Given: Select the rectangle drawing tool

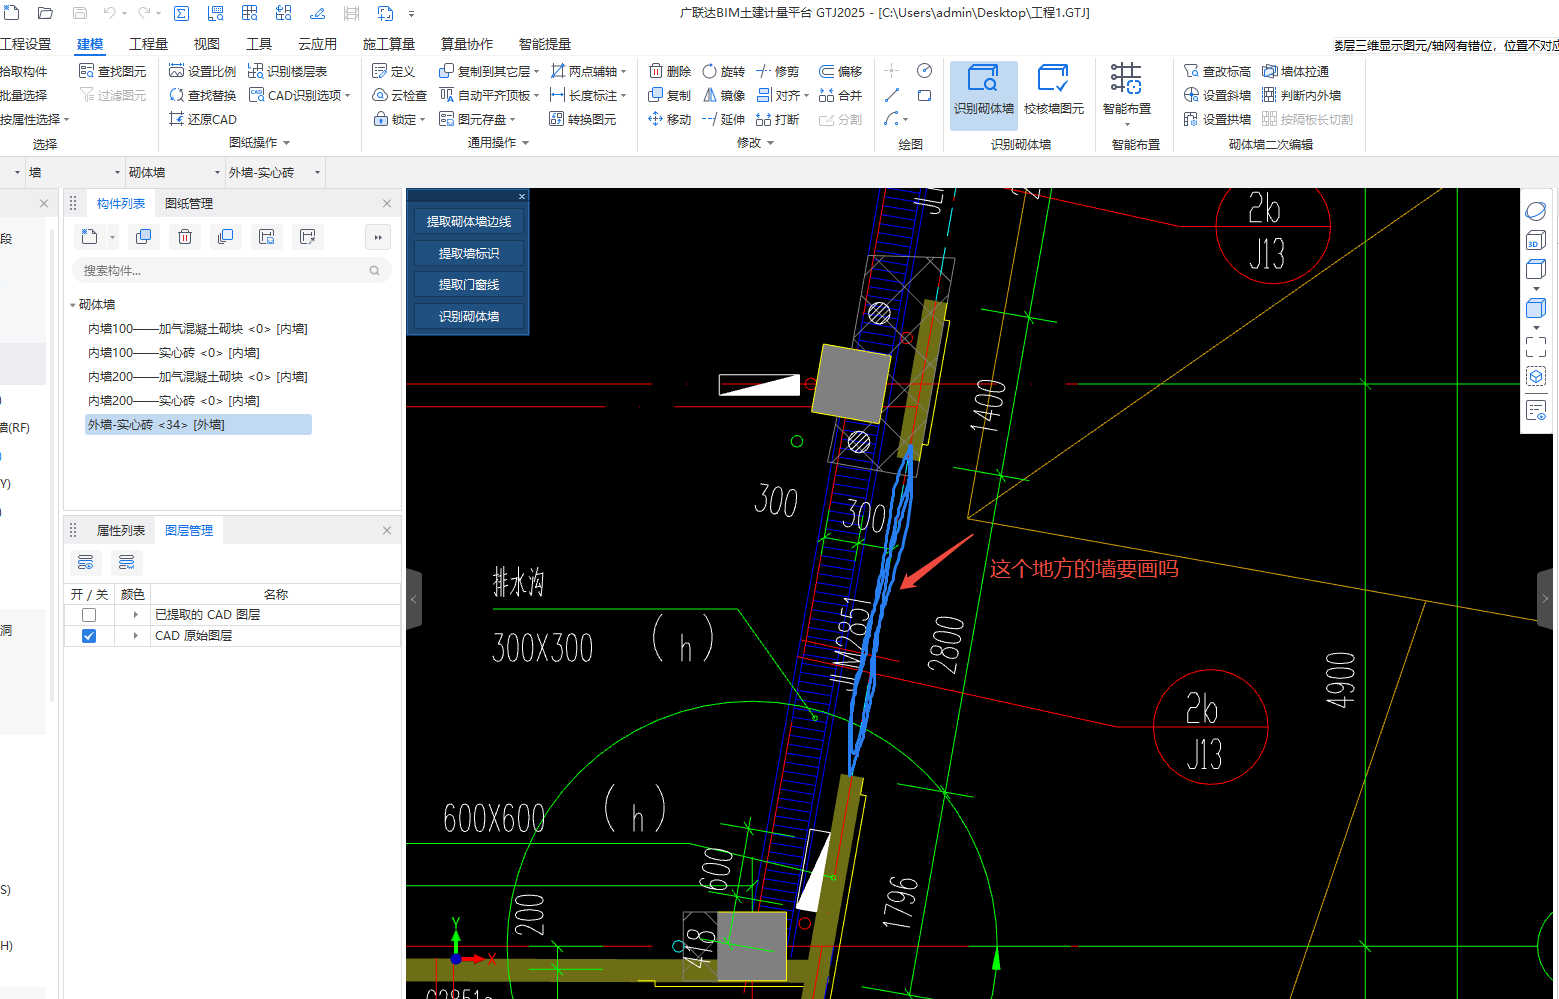Looking at the screenshot, I should click(x=924, y=95).
